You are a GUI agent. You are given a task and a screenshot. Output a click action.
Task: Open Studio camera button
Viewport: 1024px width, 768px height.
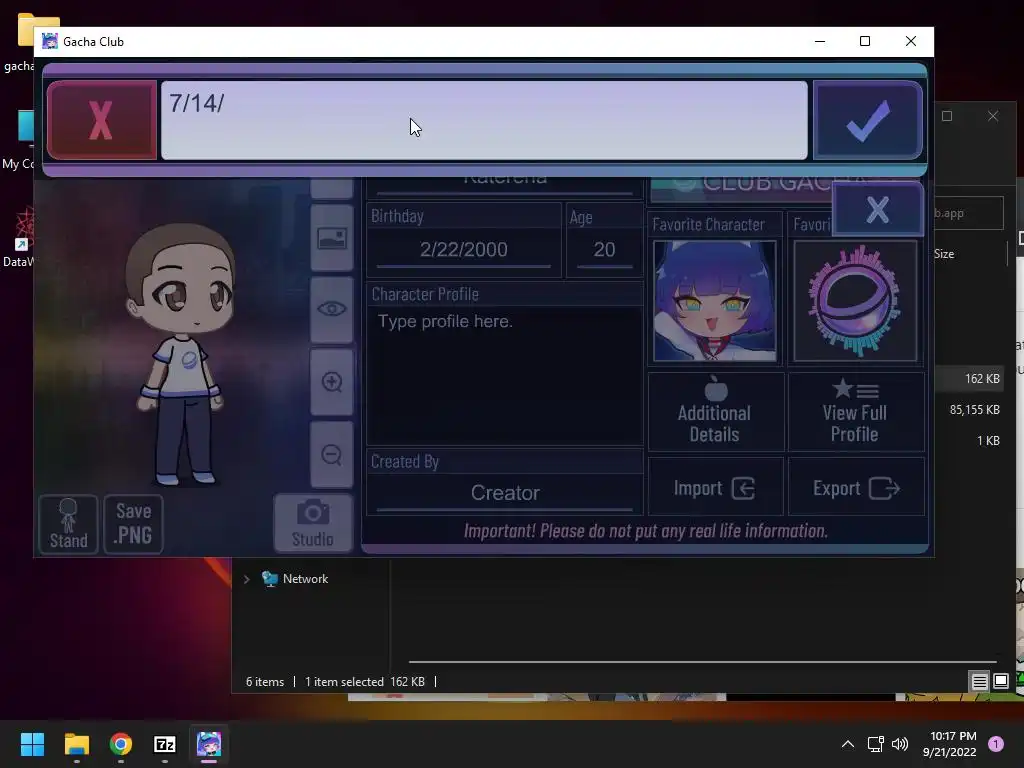(313, 523)
